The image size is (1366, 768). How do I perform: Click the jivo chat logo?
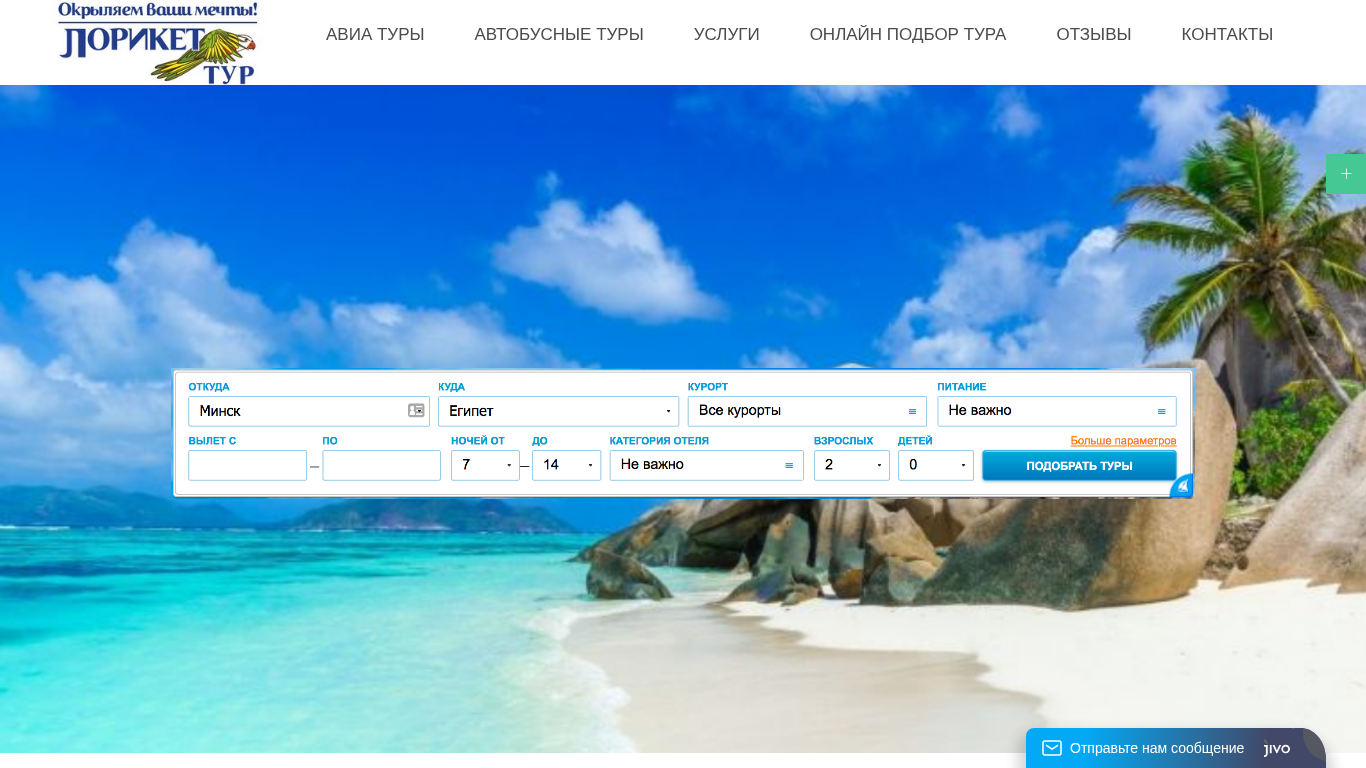pyautogui.click(x=1277, y=749)
